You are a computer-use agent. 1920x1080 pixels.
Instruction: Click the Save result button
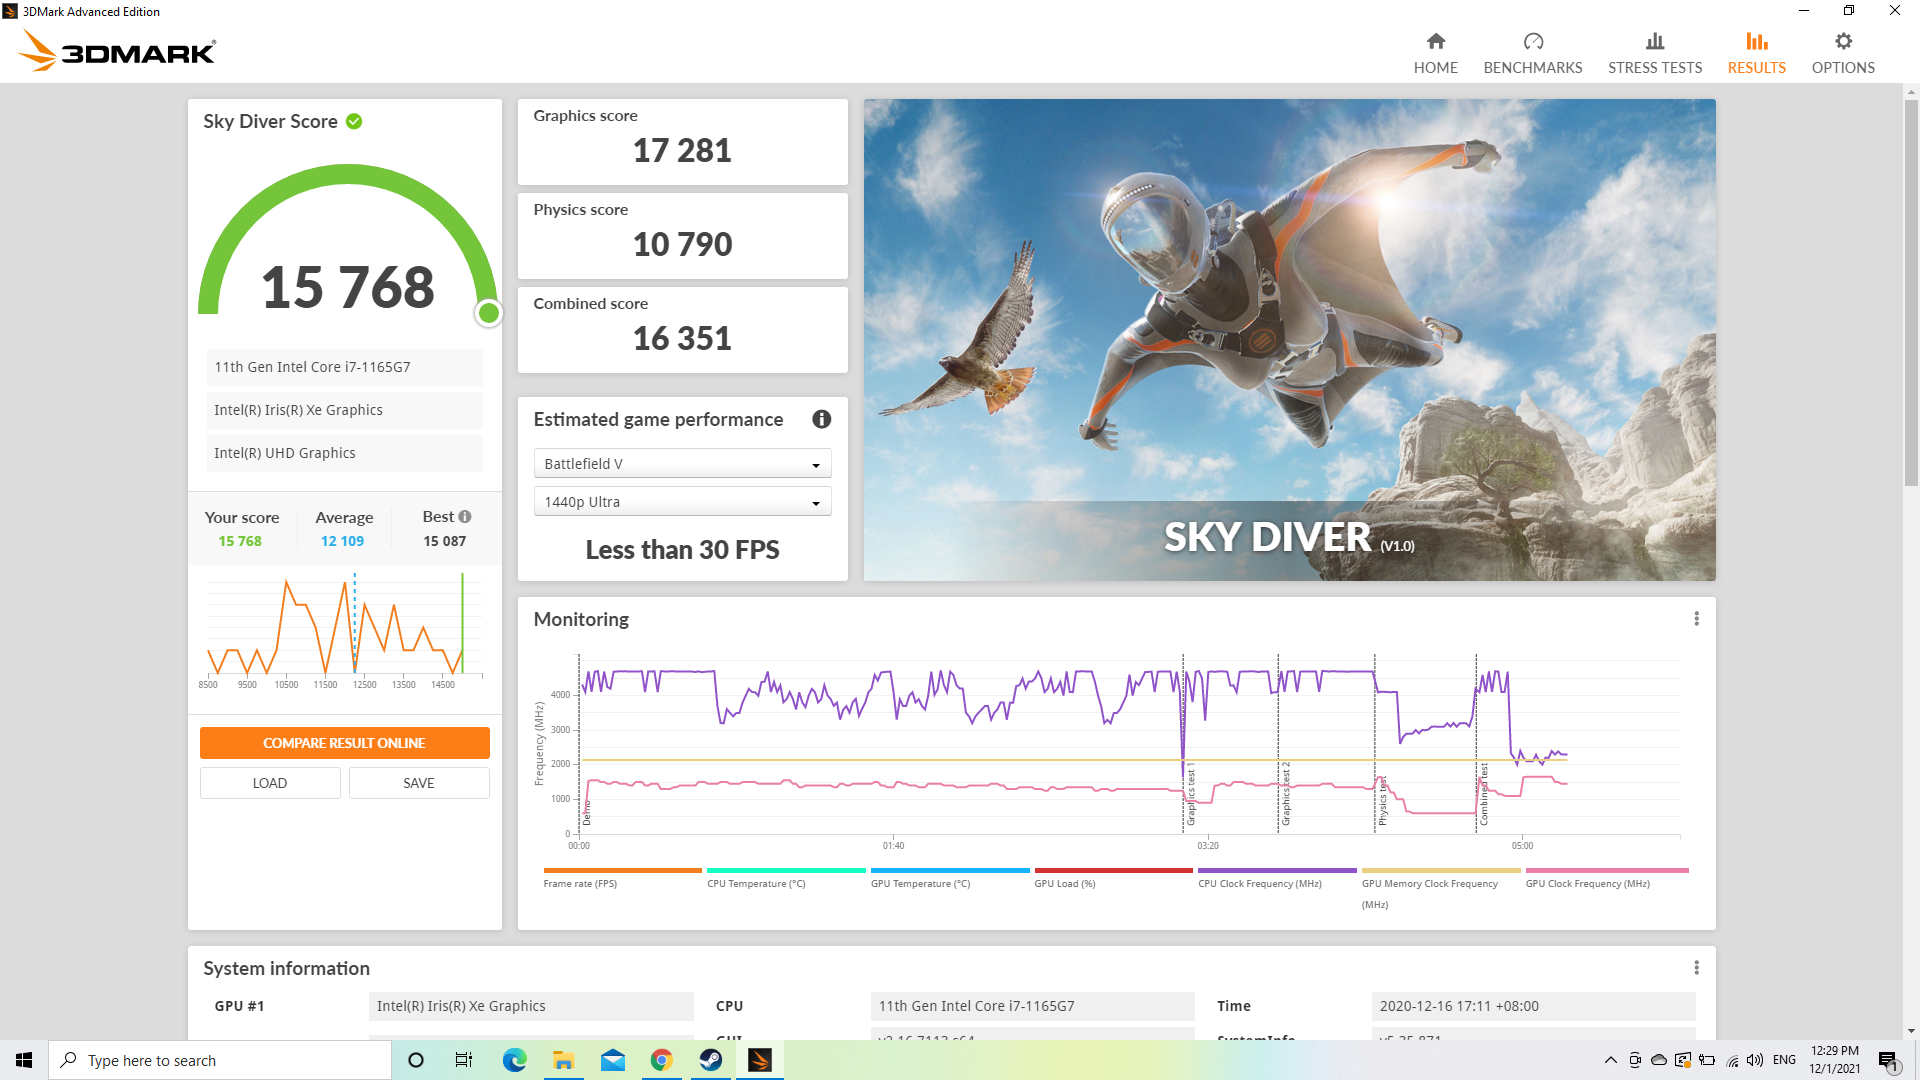418,783
